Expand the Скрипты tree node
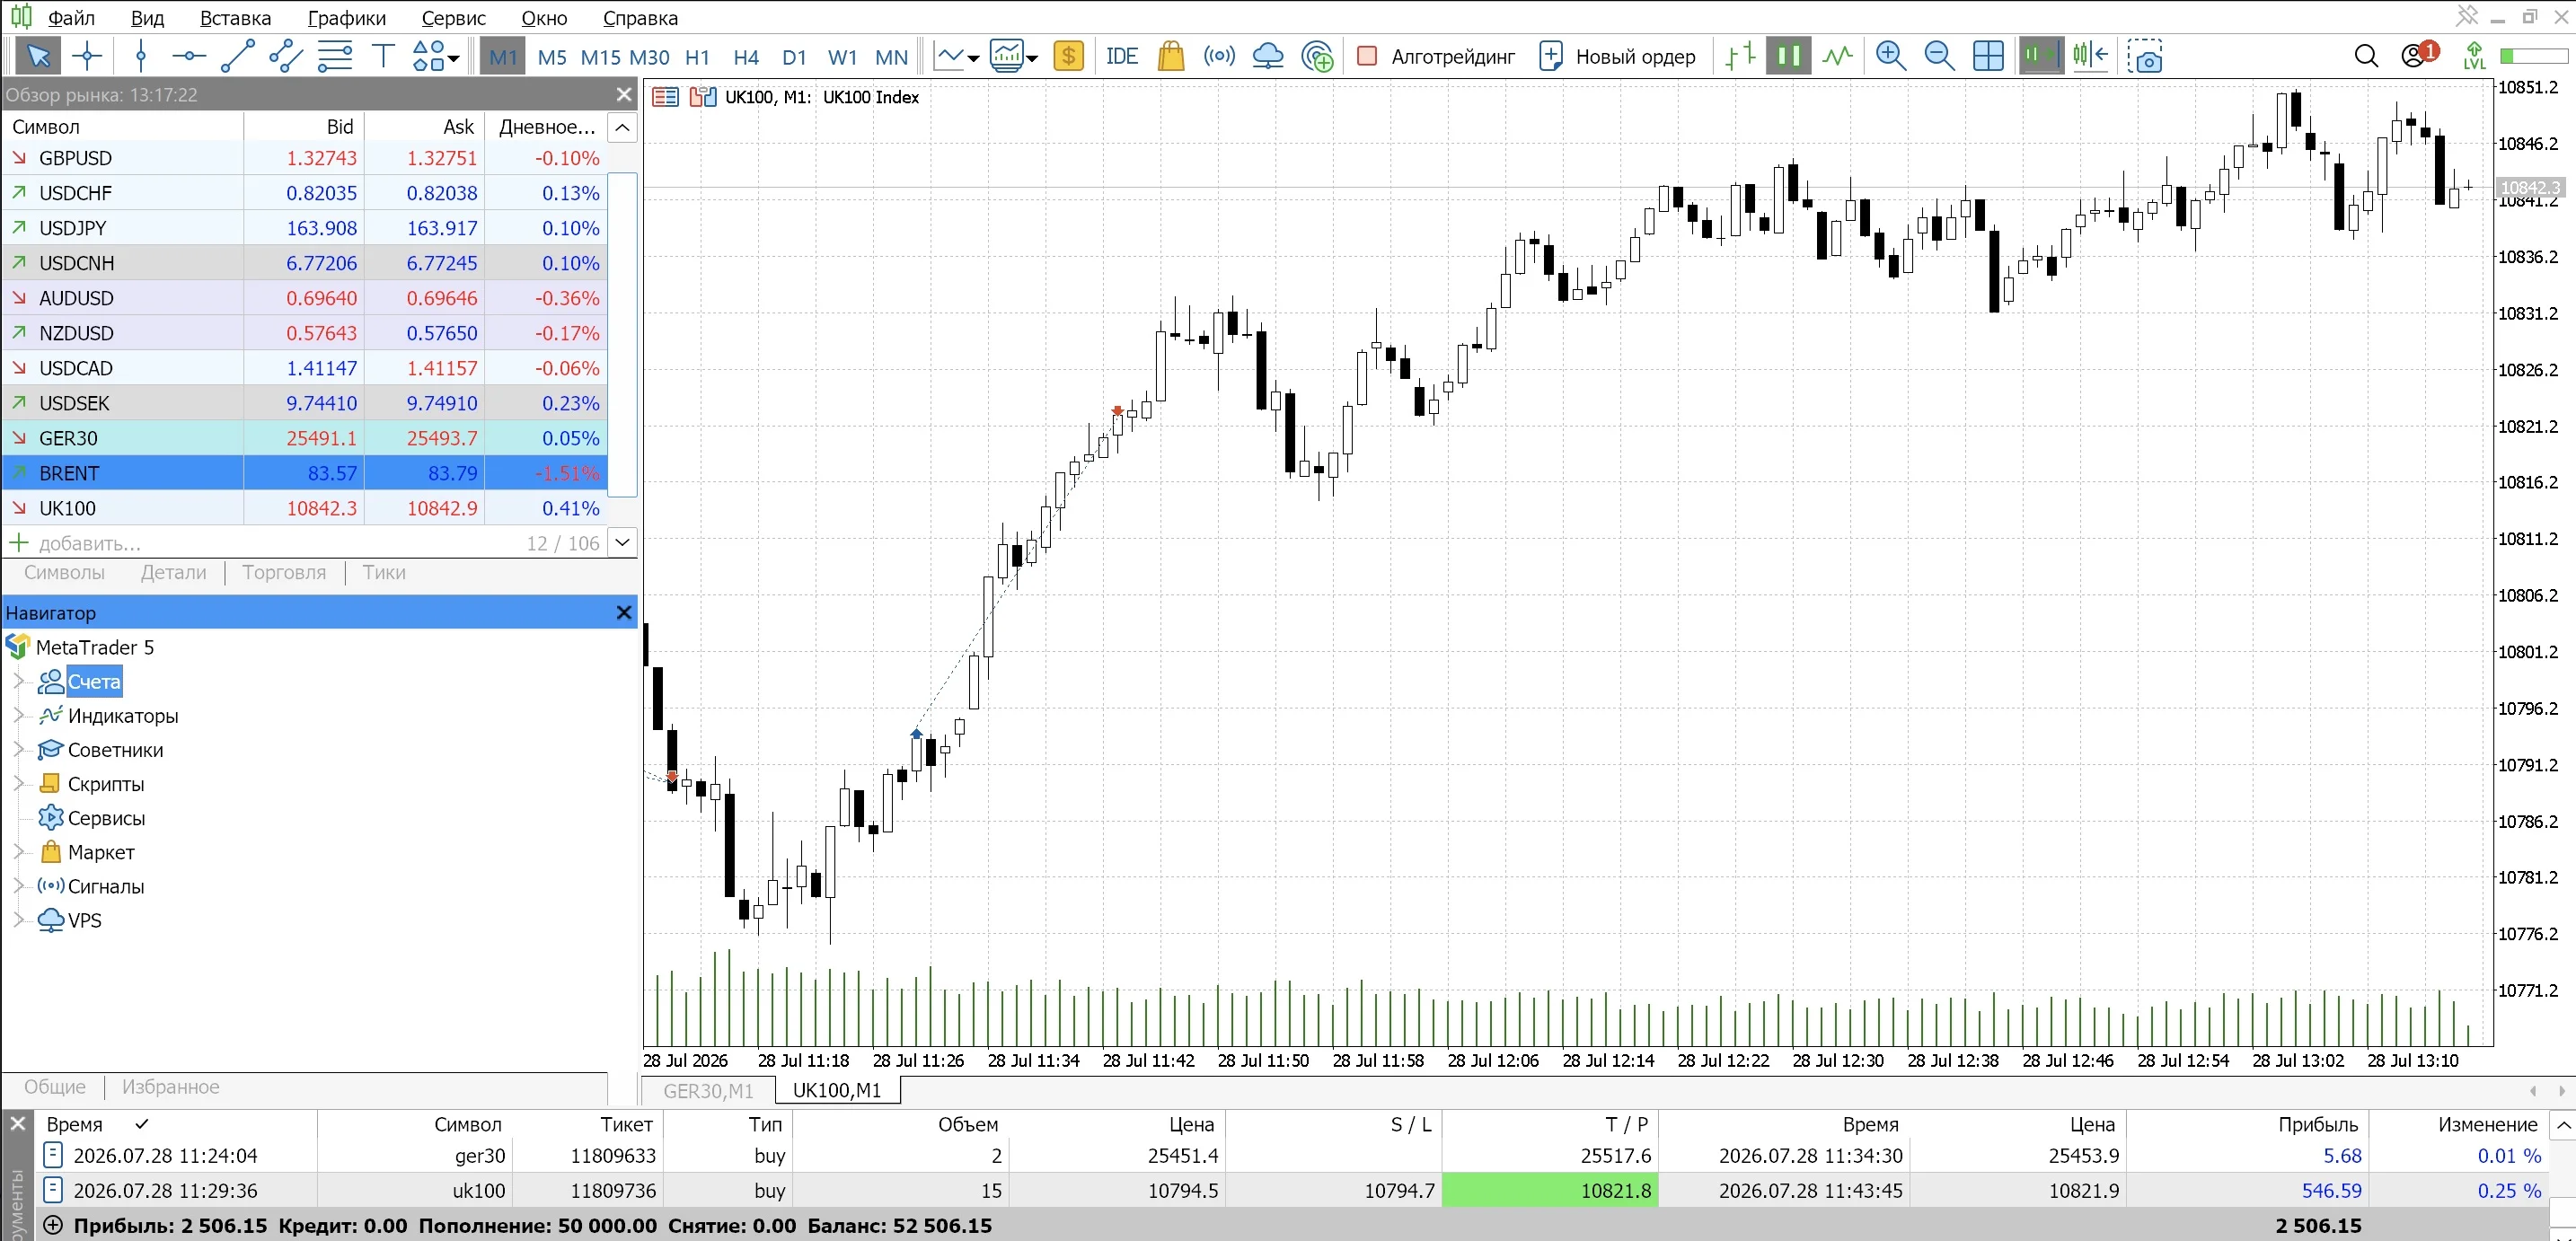2576x1241 pixels. point(18,783)
